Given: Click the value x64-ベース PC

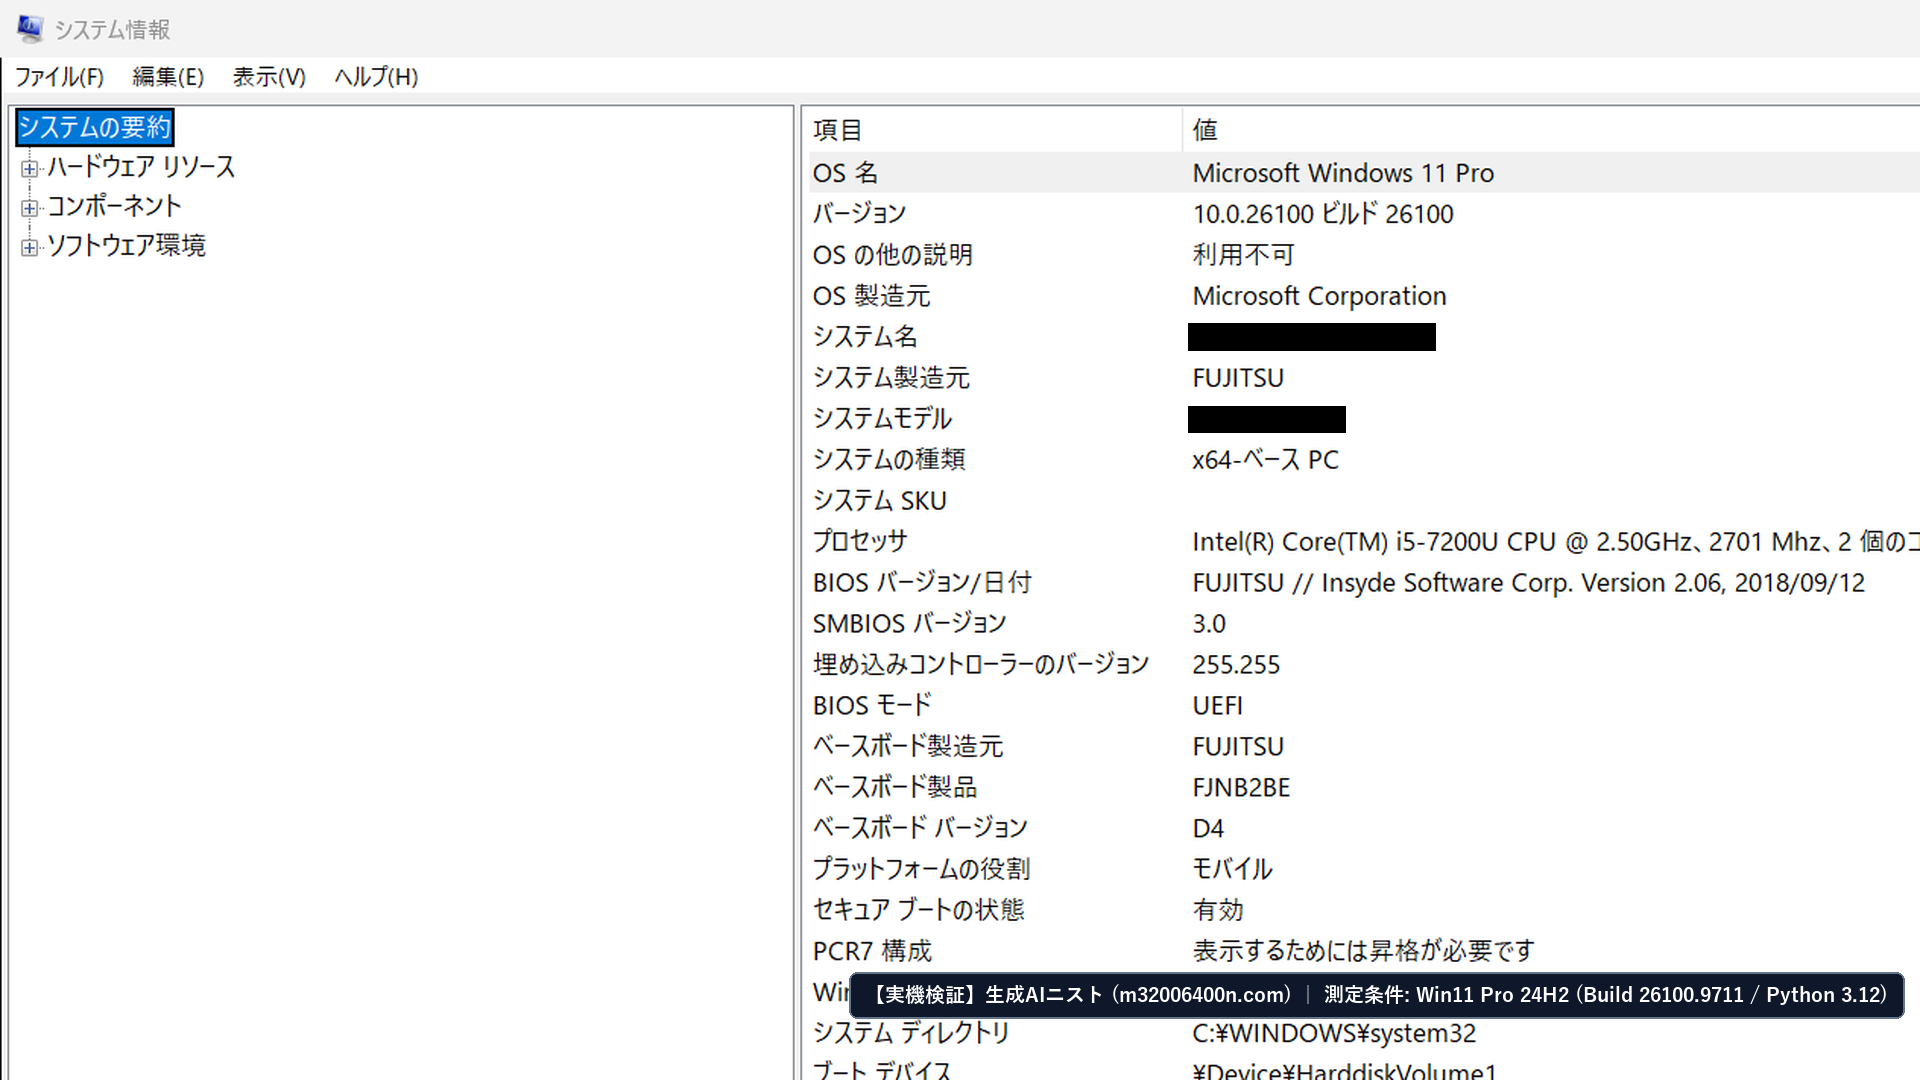Looking at the screenshot, I should click(x=1265, y=460).
